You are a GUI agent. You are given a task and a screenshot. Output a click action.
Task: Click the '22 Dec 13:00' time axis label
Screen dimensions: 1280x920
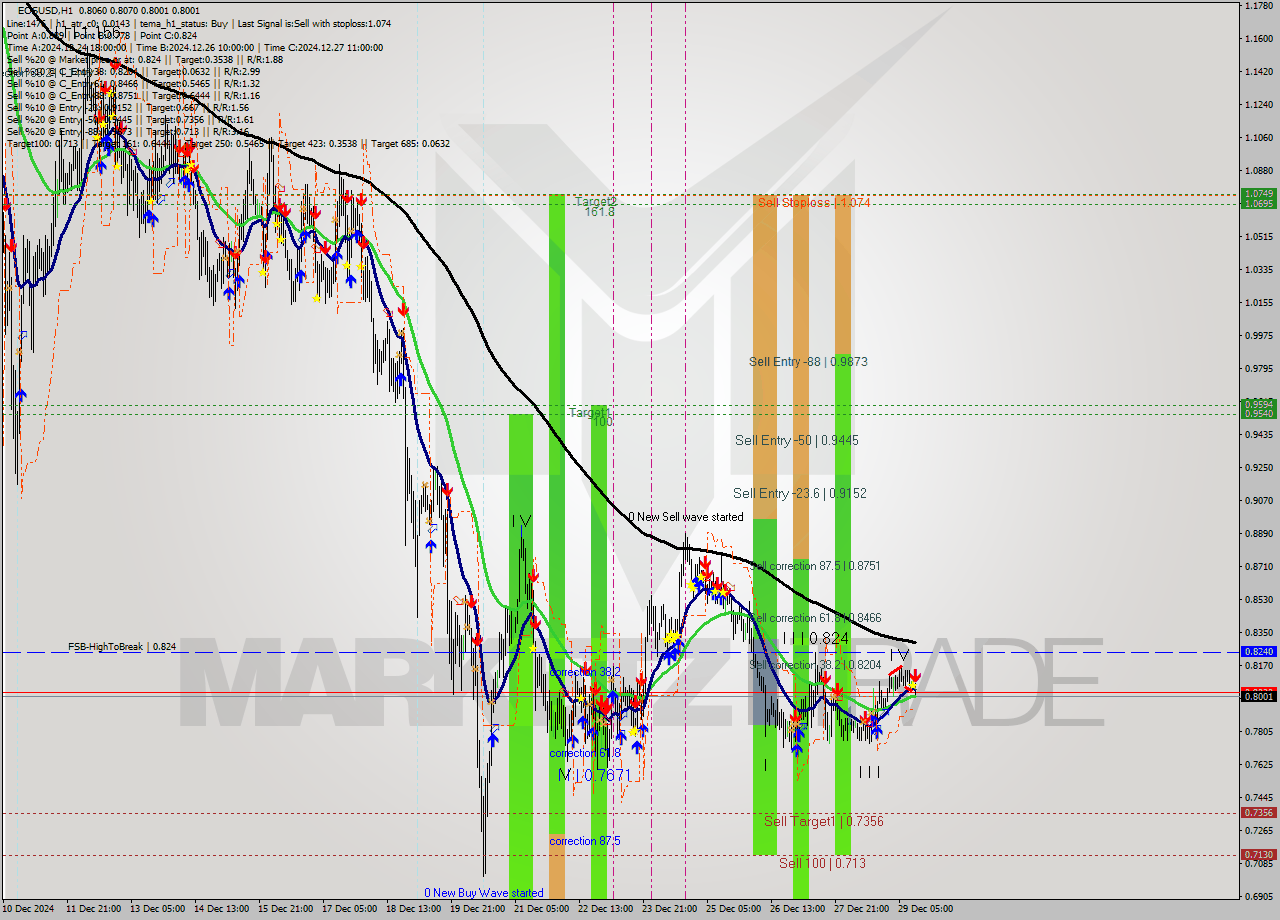click(606, 909)
